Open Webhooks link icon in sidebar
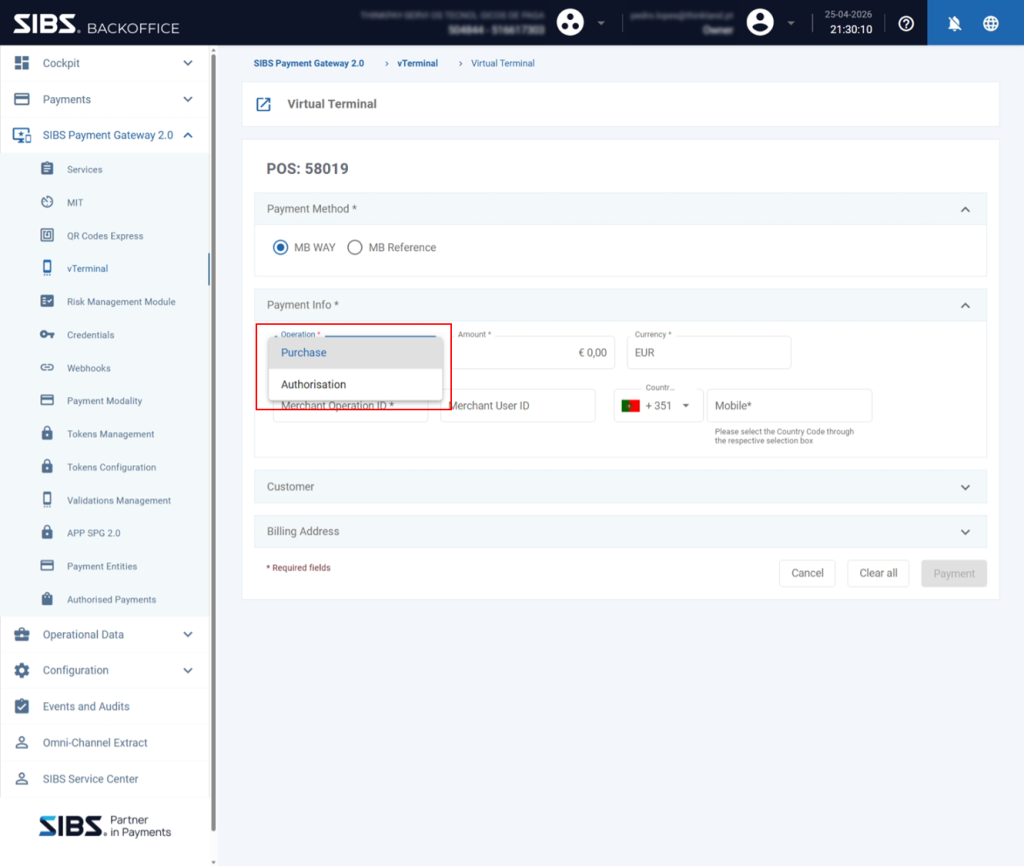Screen dimensions: 1024x866 point(47,368)
